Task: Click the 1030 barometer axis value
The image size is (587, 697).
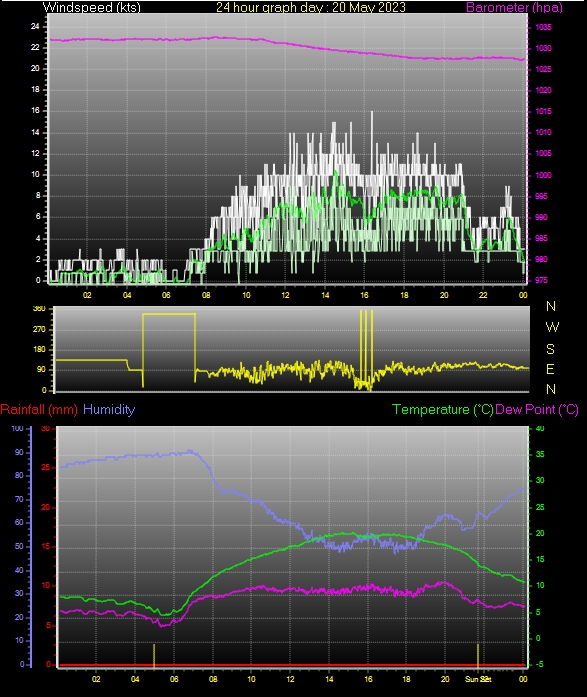Action: [x=543, y=48]
